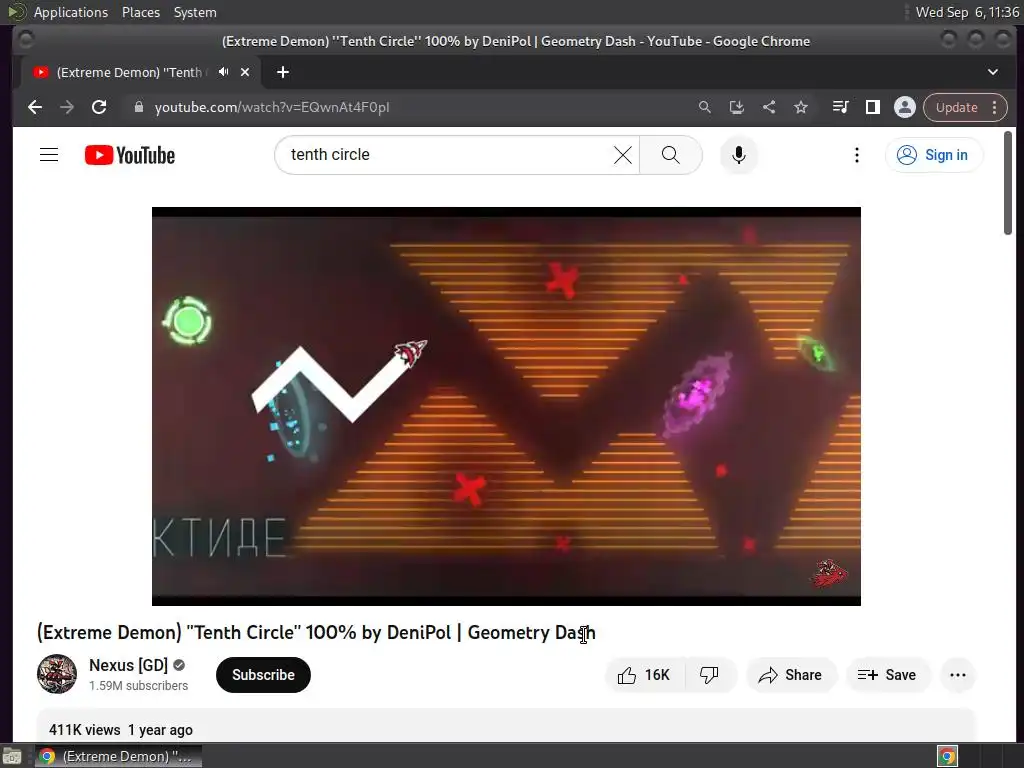
Task: Open the Applications menu
Action: (x=71, y=12)
